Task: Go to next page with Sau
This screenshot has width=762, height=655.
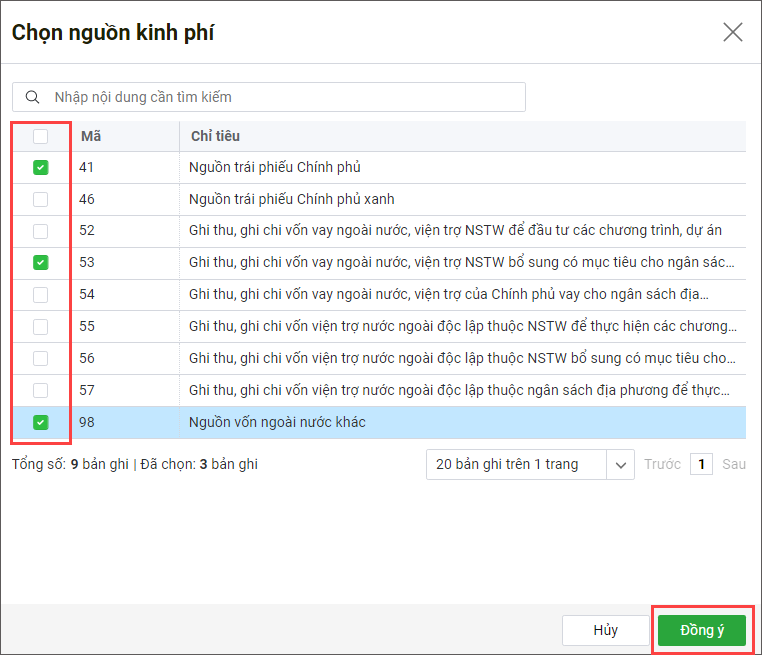Action: [x=734, y=465]
